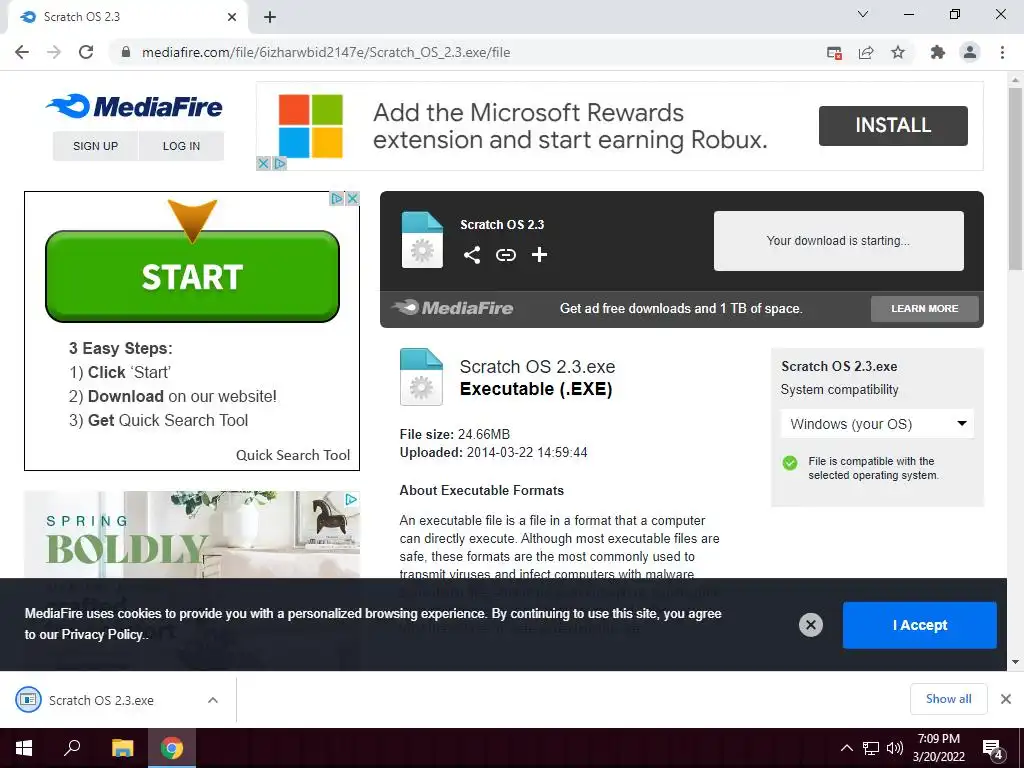Click the MediaFire logo
This screenshot has width=1024, height=768.
pyautogui.click(x=135, y=106)
